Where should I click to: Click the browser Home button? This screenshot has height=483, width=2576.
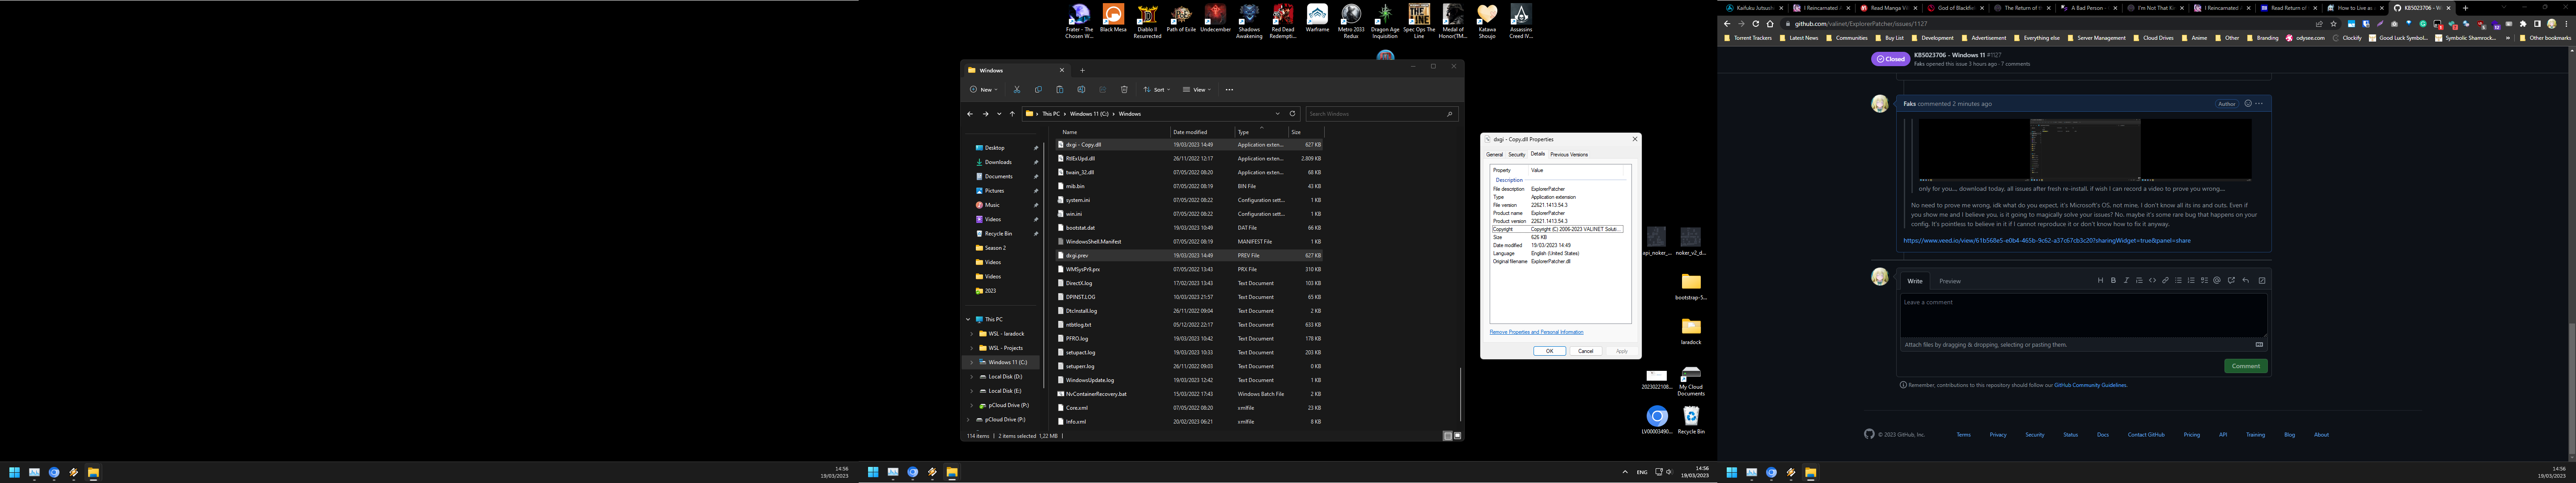pyautogui.click(x=1769, y=24)
